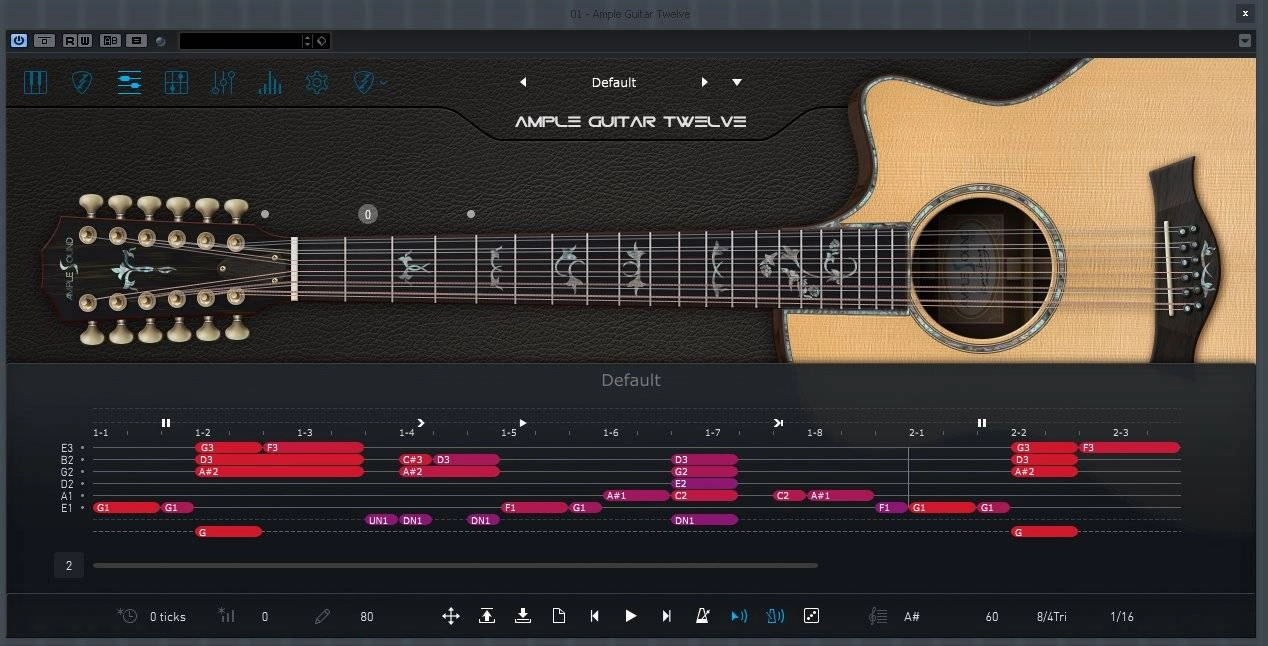Click the capo position marker 0 on fretboard
1268x646 pixels.
click(x=368, y=214)
